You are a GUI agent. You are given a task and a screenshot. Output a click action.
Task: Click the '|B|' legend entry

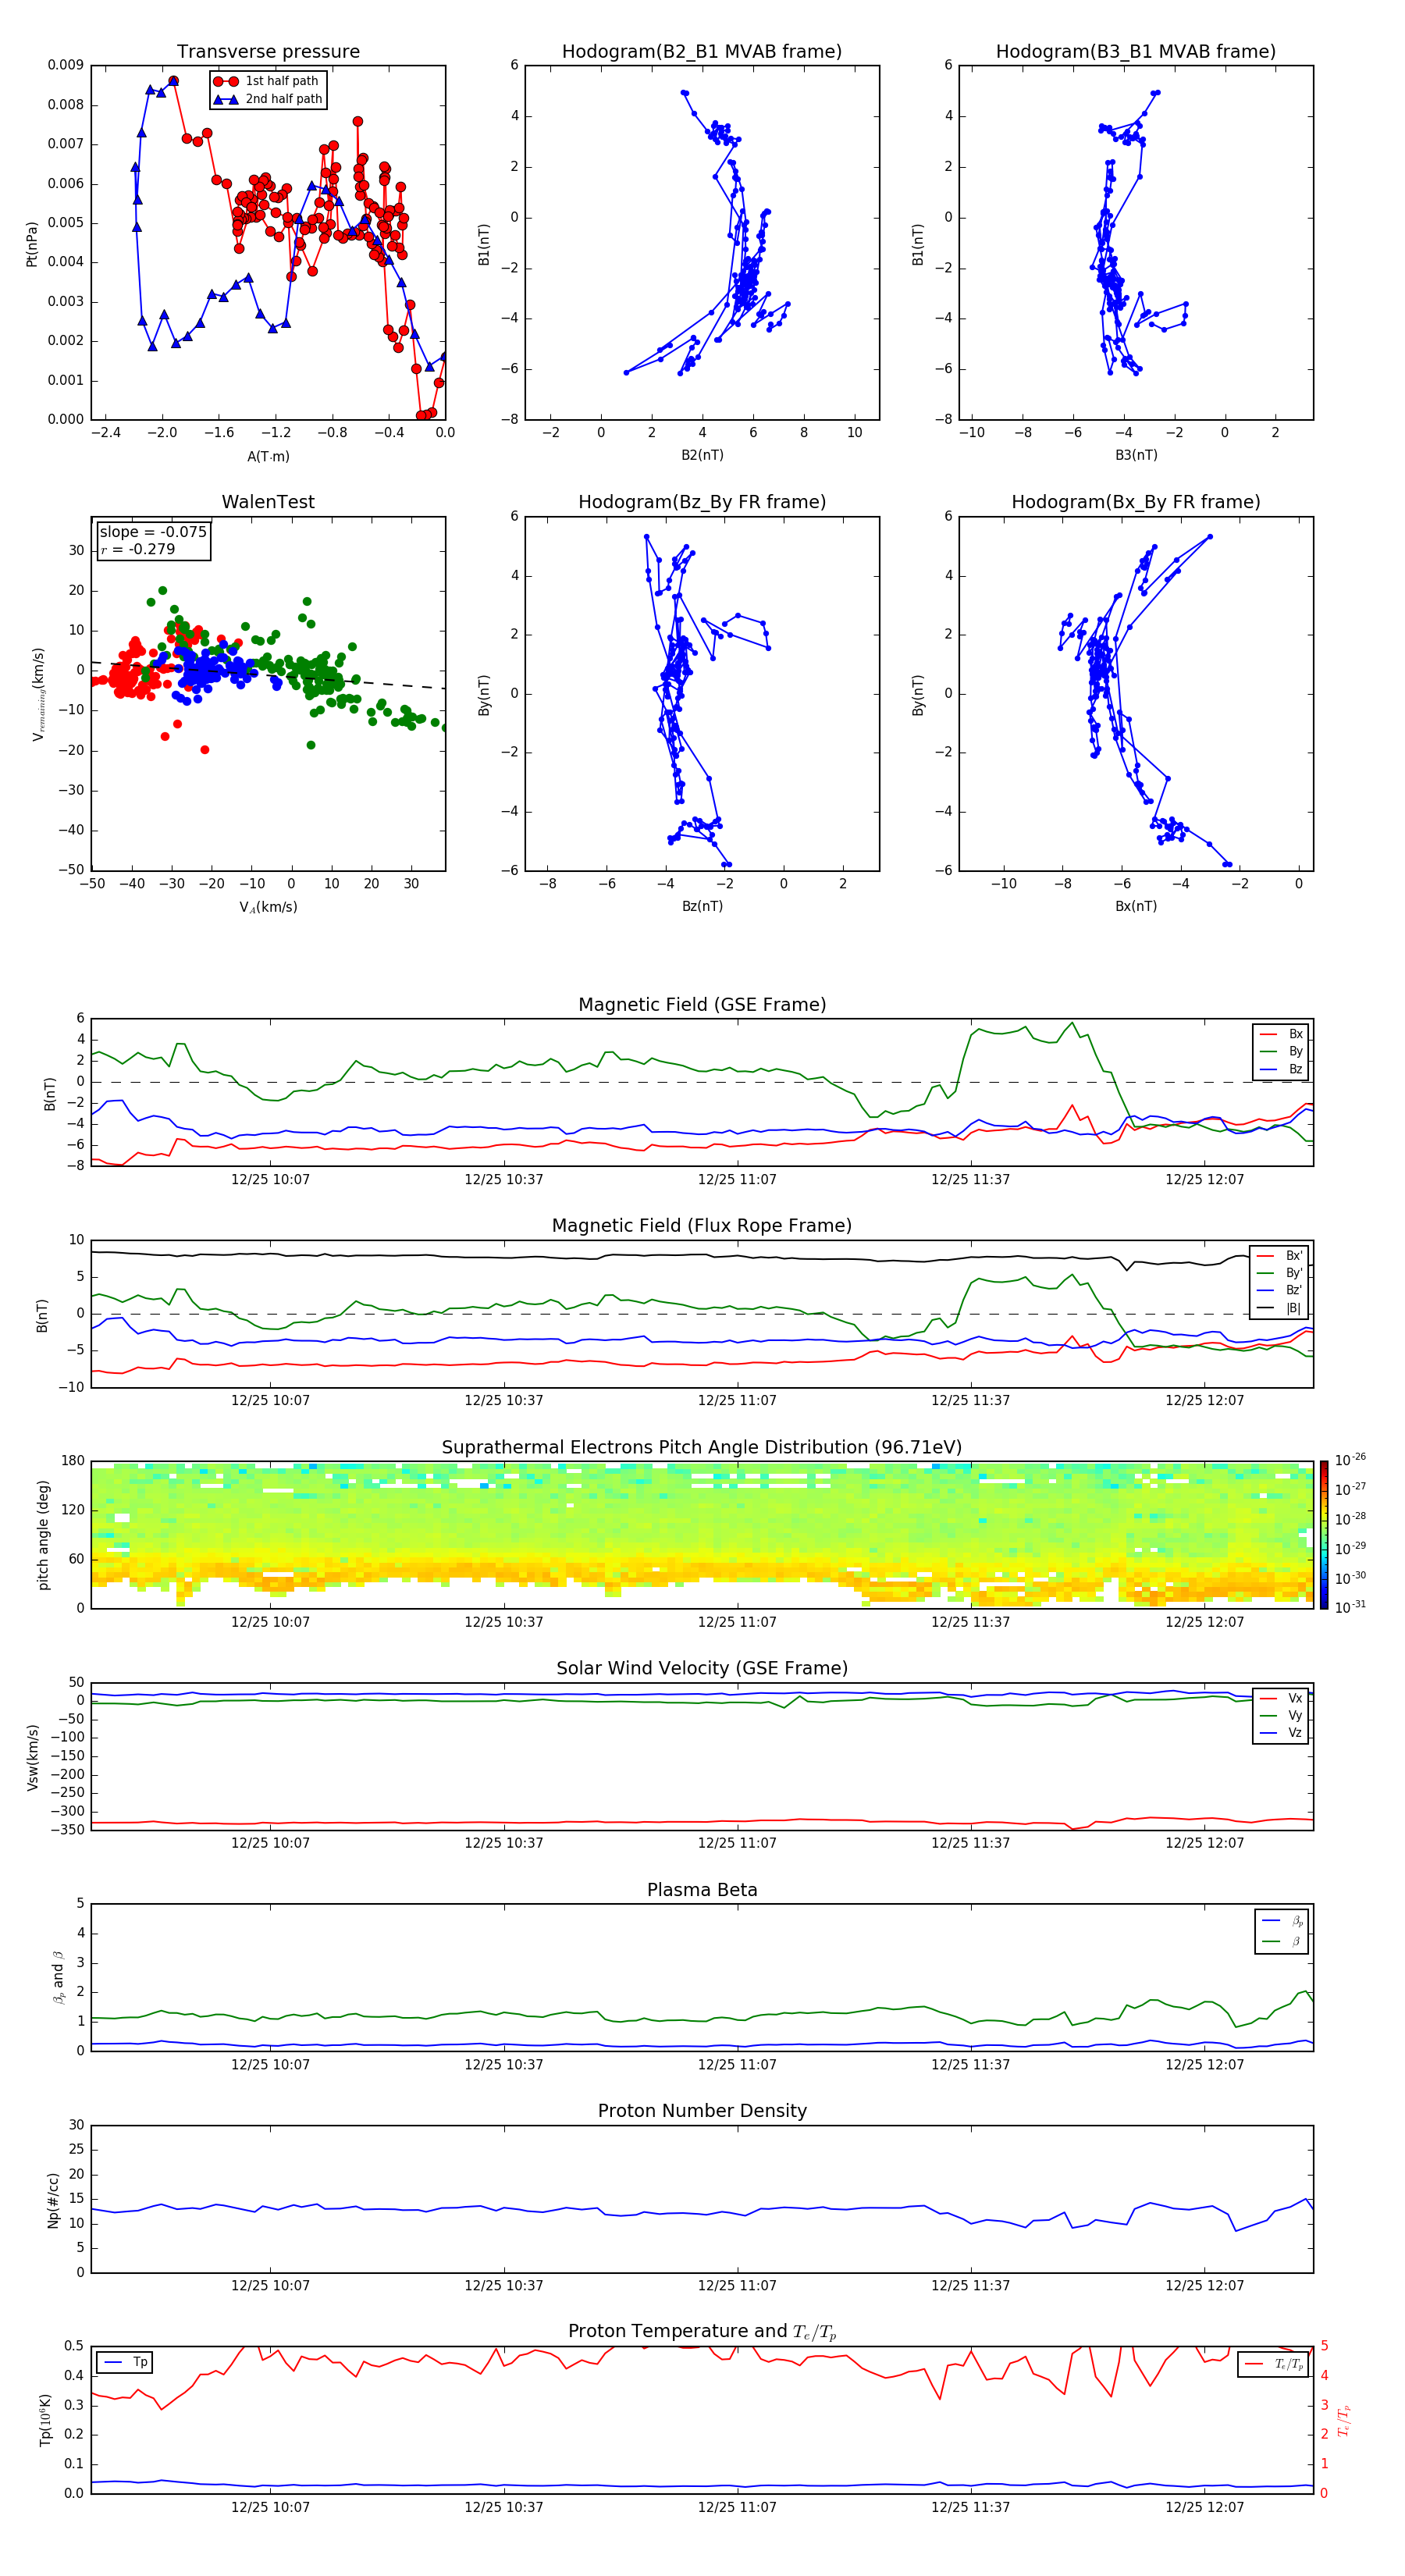(x=1281, y=1308)
